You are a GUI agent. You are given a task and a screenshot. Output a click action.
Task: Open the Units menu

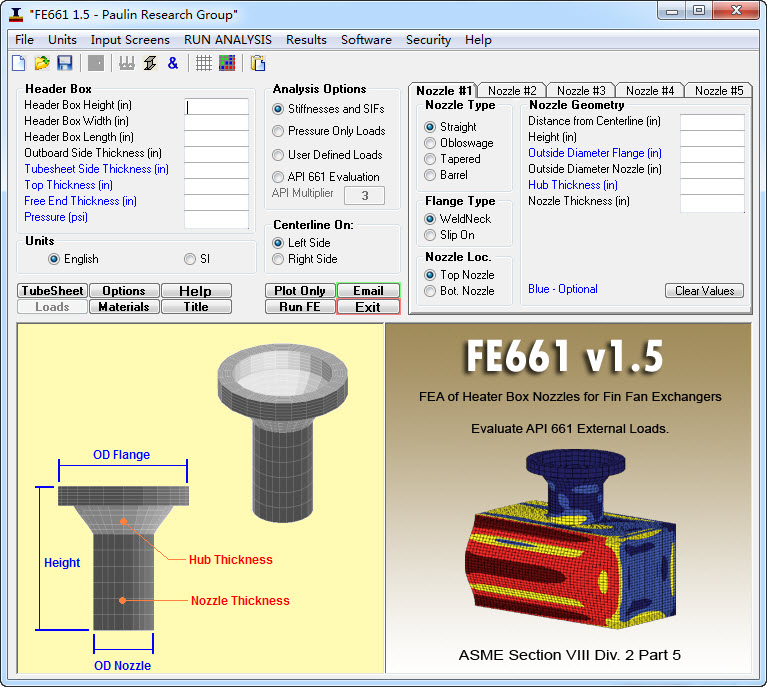point(62,40)
